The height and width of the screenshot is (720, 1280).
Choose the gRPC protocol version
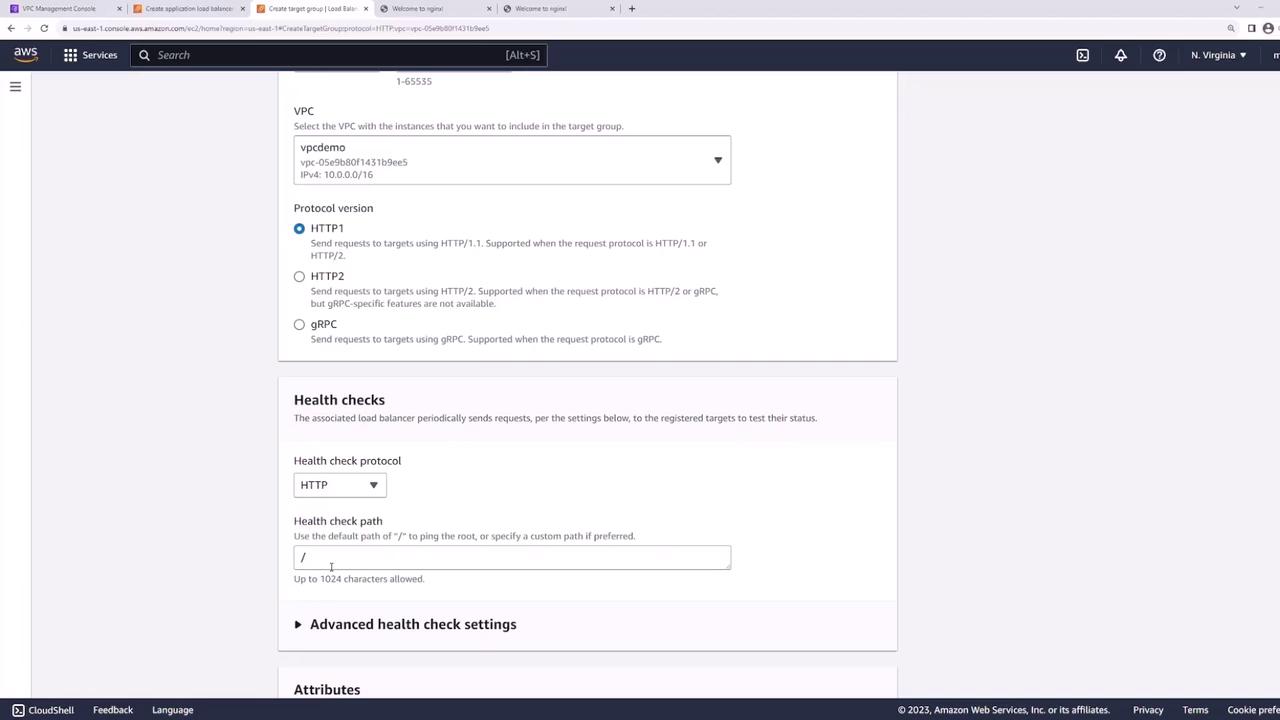(x=299, y=325)
